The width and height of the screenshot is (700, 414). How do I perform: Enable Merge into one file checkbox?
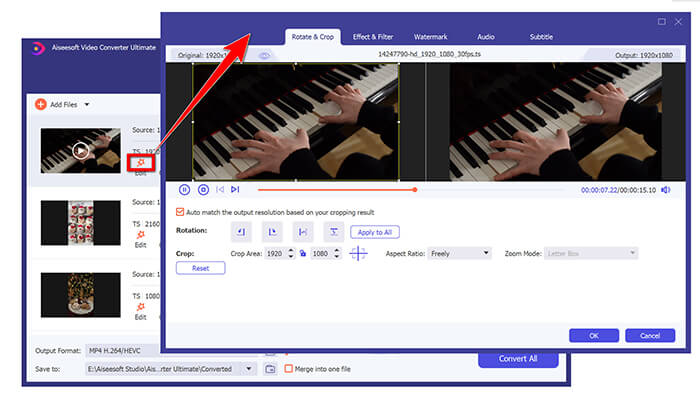[289, 369]
